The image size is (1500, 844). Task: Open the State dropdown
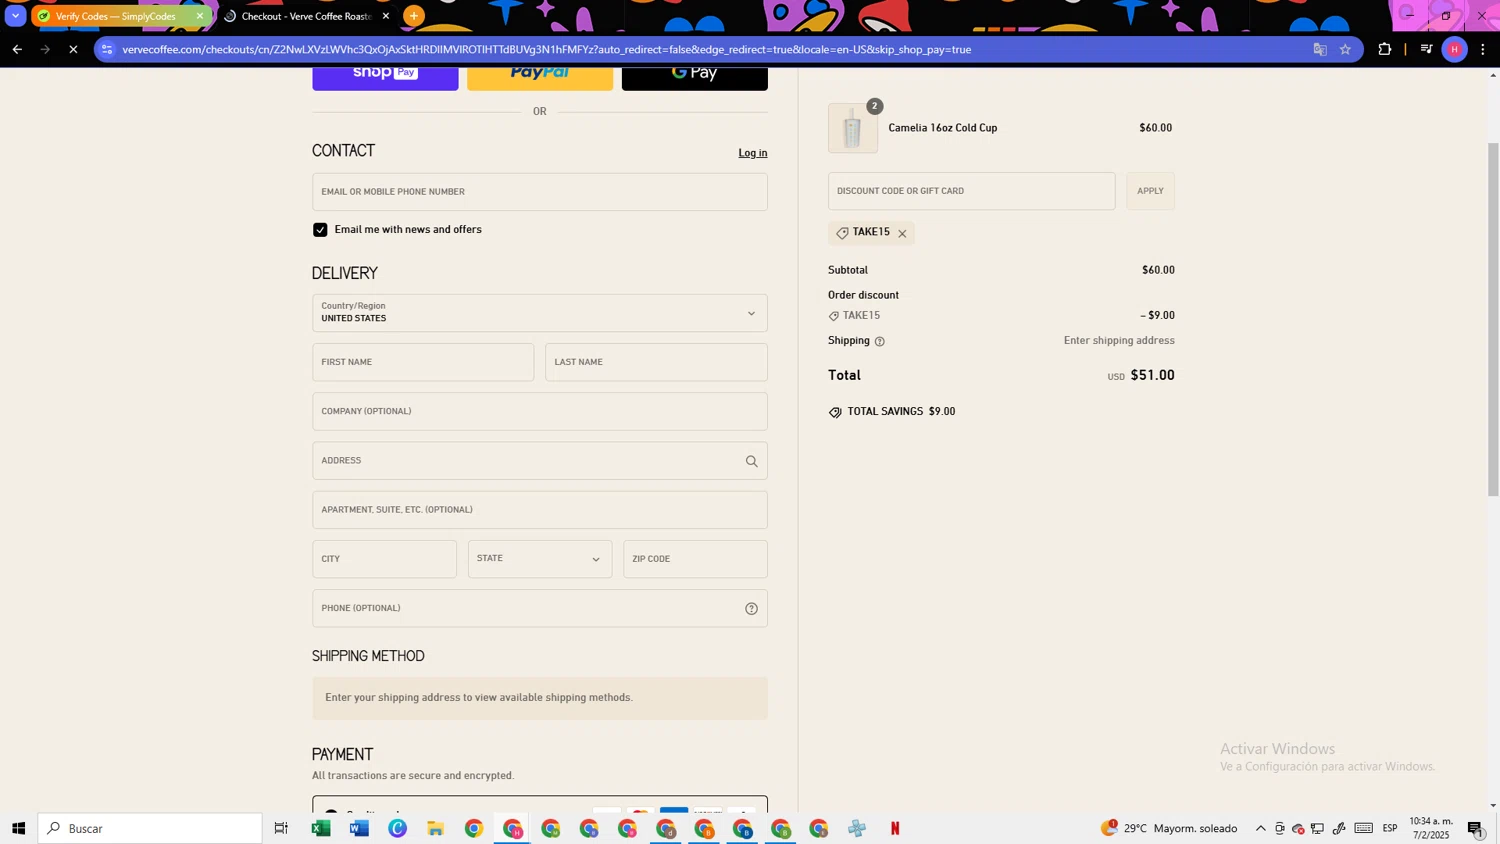(540, 559)
